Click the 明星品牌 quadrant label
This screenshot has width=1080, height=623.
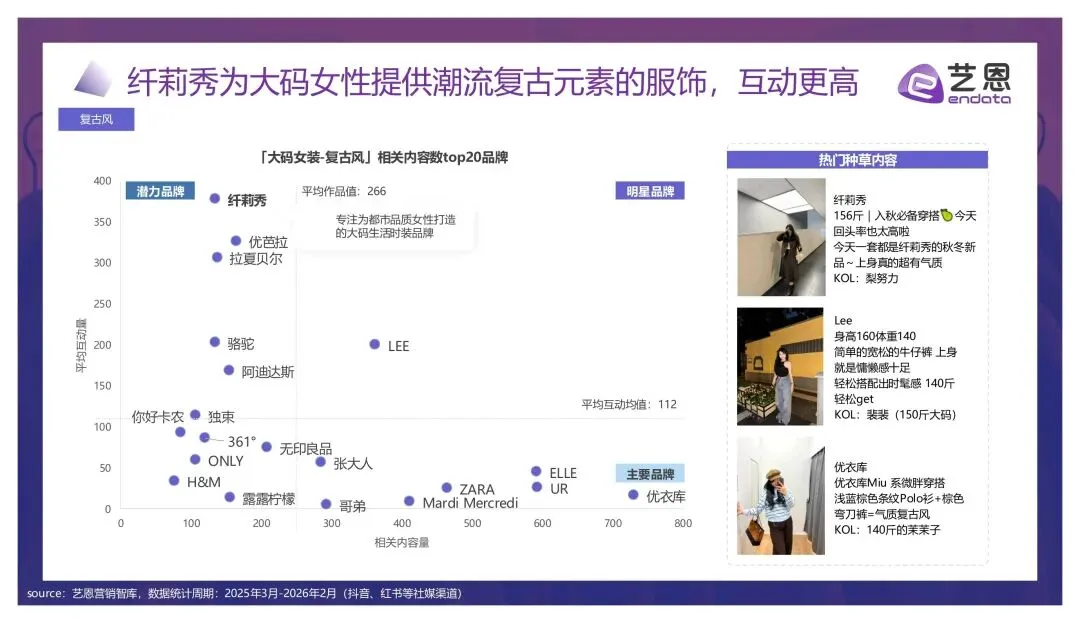pos(650,191)
